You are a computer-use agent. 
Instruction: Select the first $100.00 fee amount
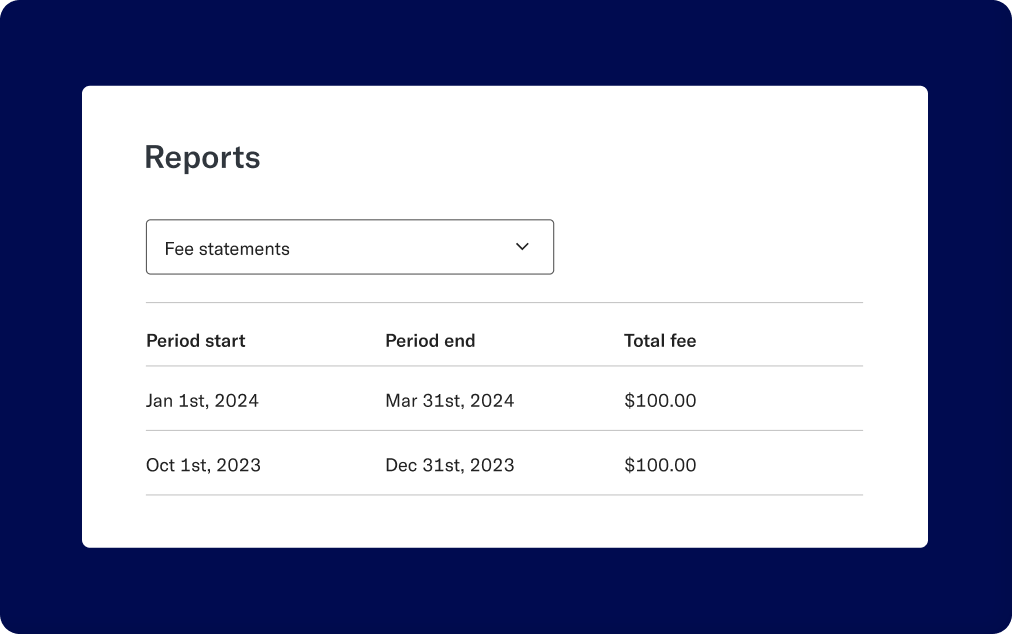coord(660,400)
